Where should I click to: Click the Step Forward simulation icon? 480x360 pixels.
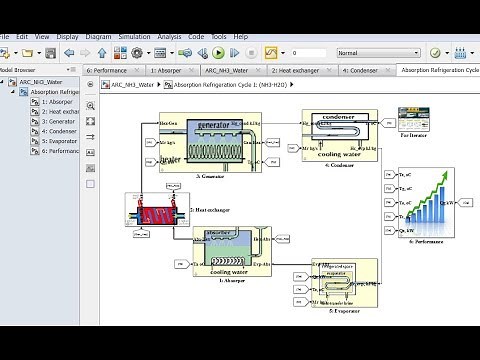pos(234,53)
